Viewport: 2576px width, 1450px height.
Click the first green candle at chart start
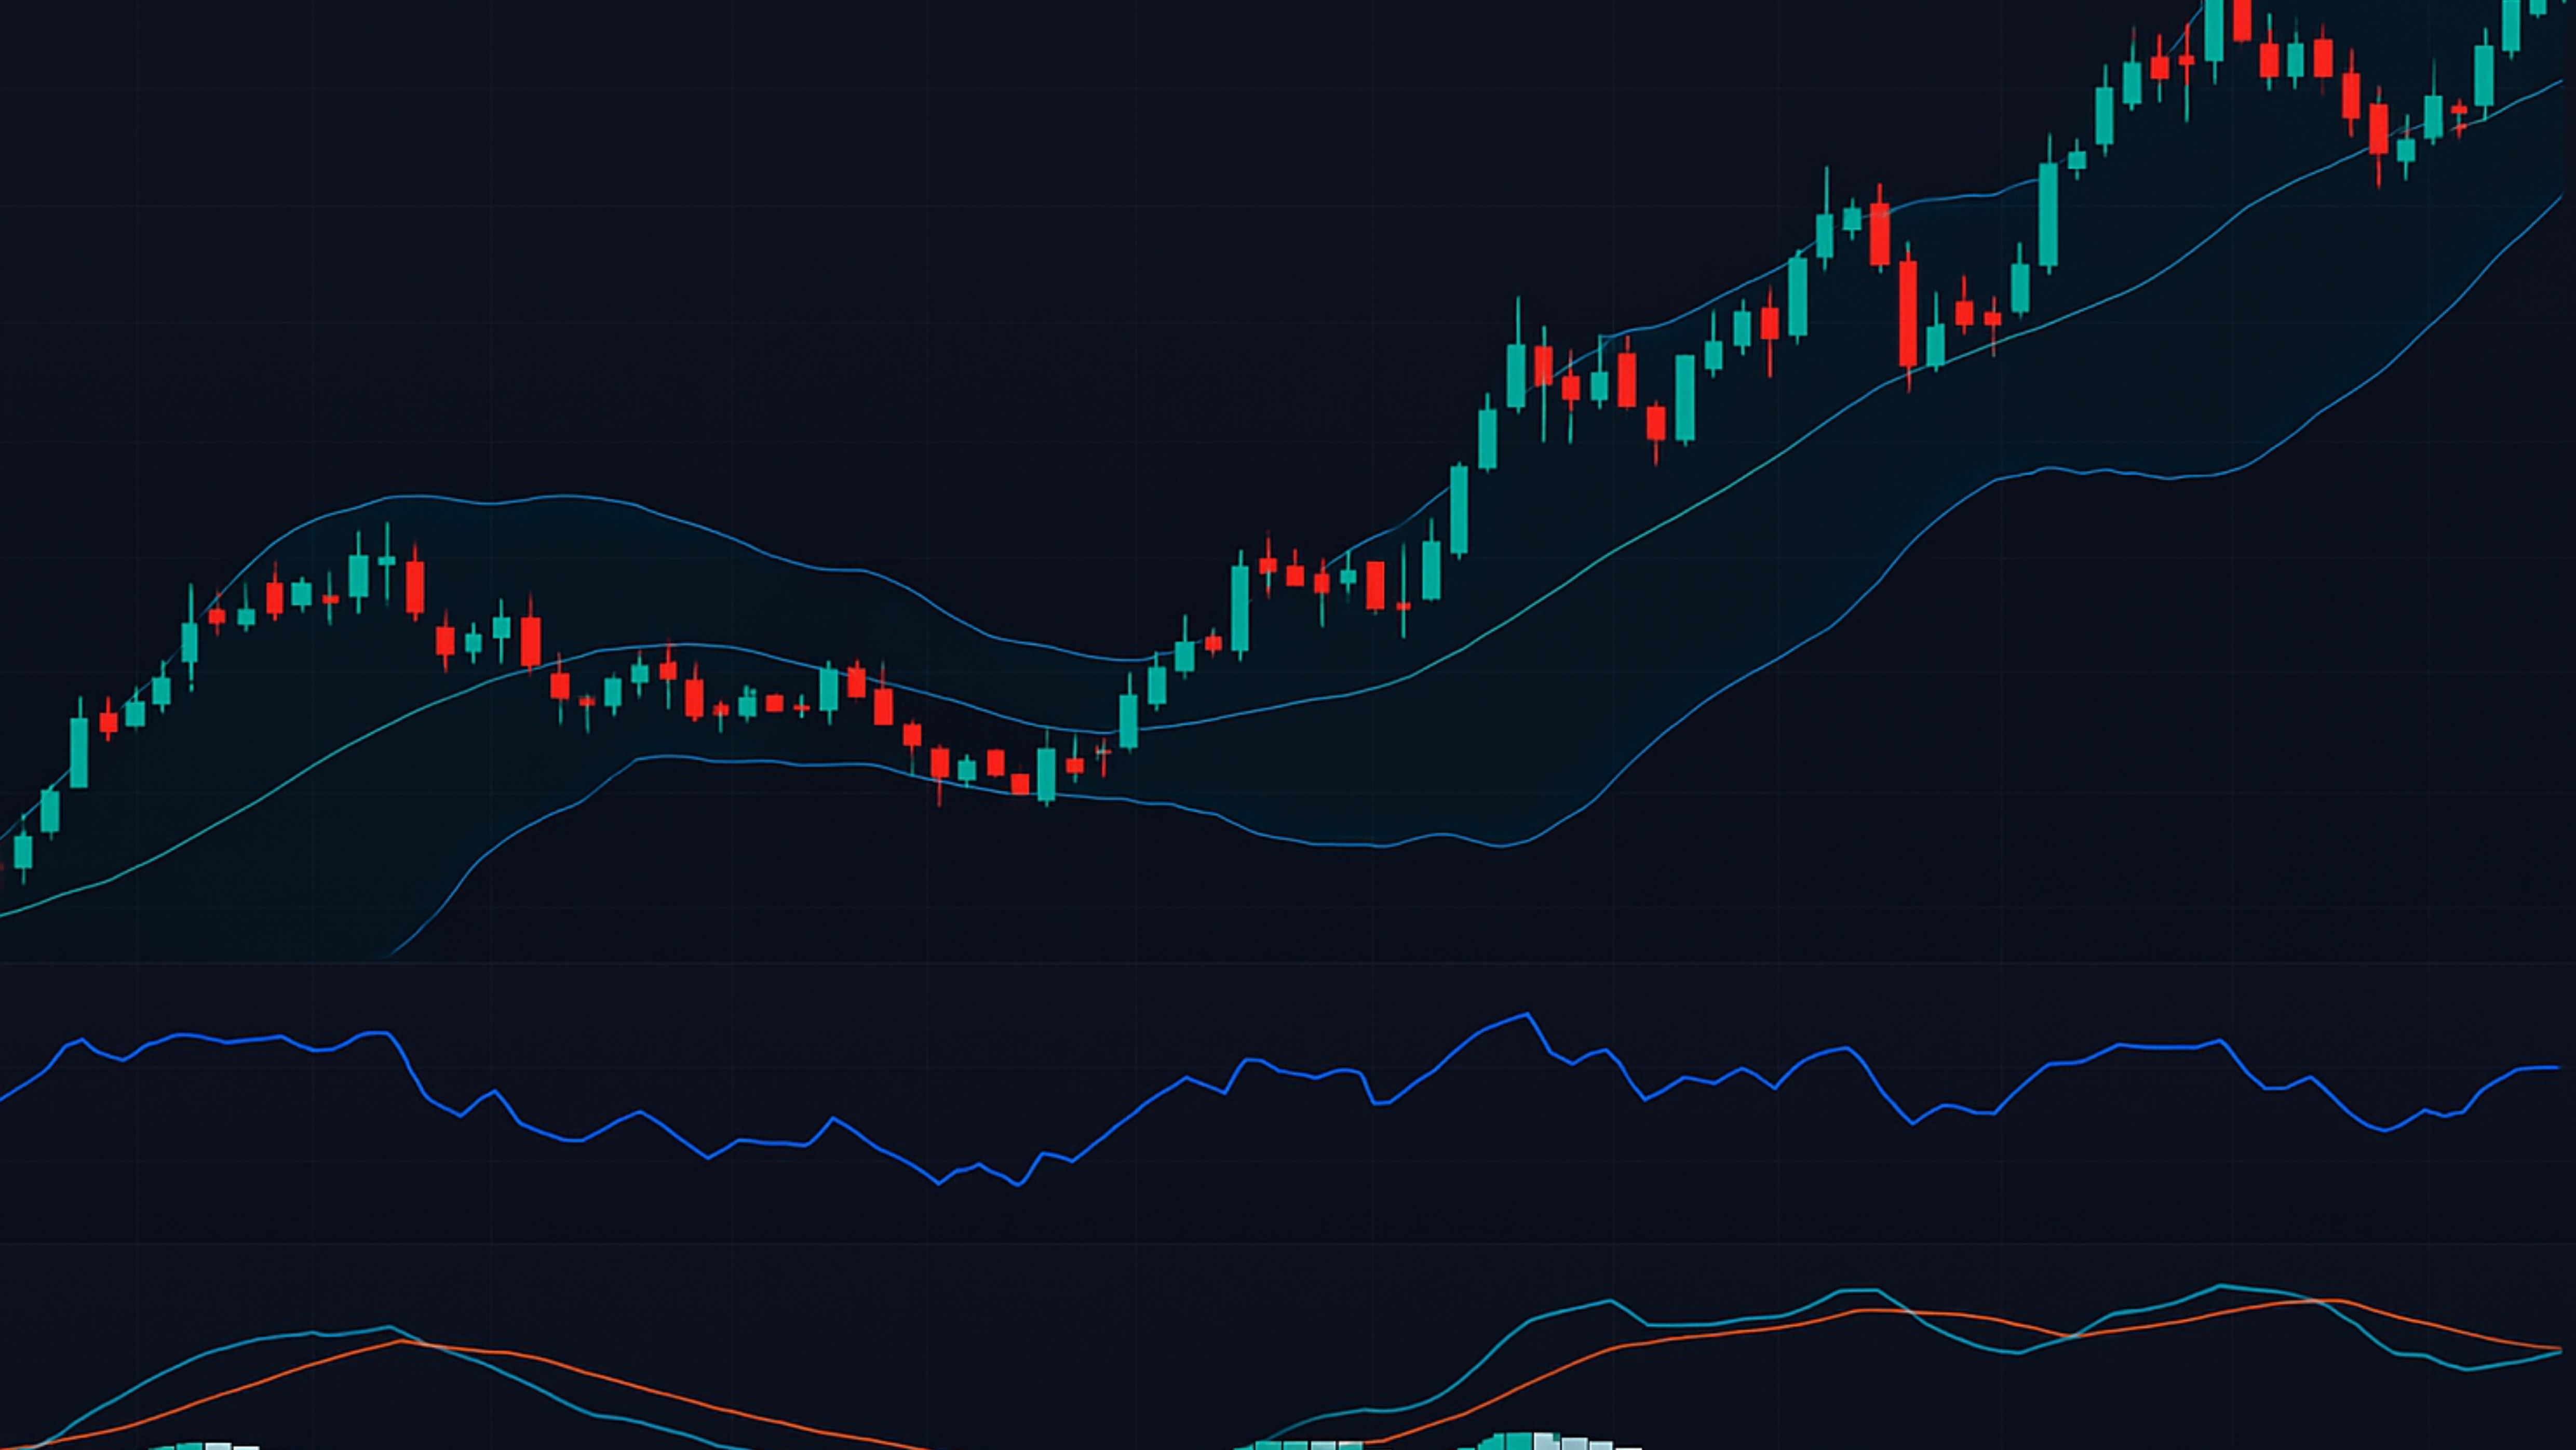tap(22, 851)
